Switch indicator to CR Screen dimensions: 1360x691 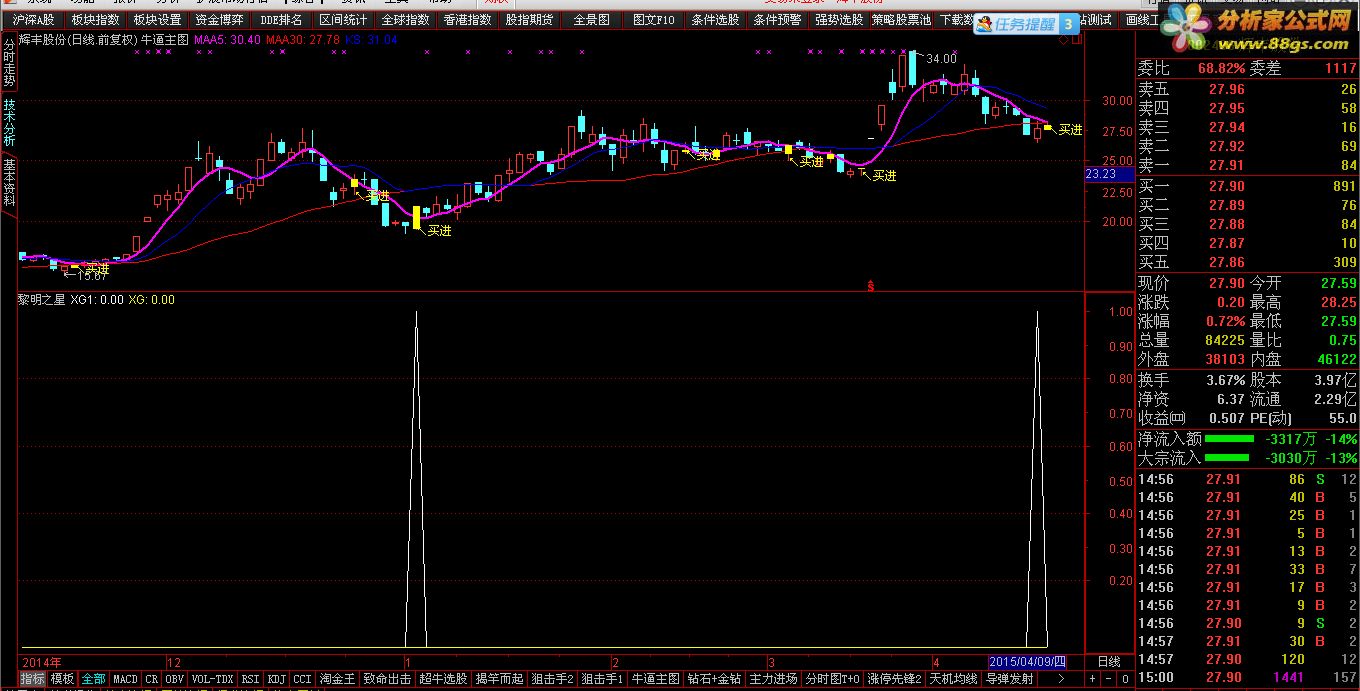point(151,679)
